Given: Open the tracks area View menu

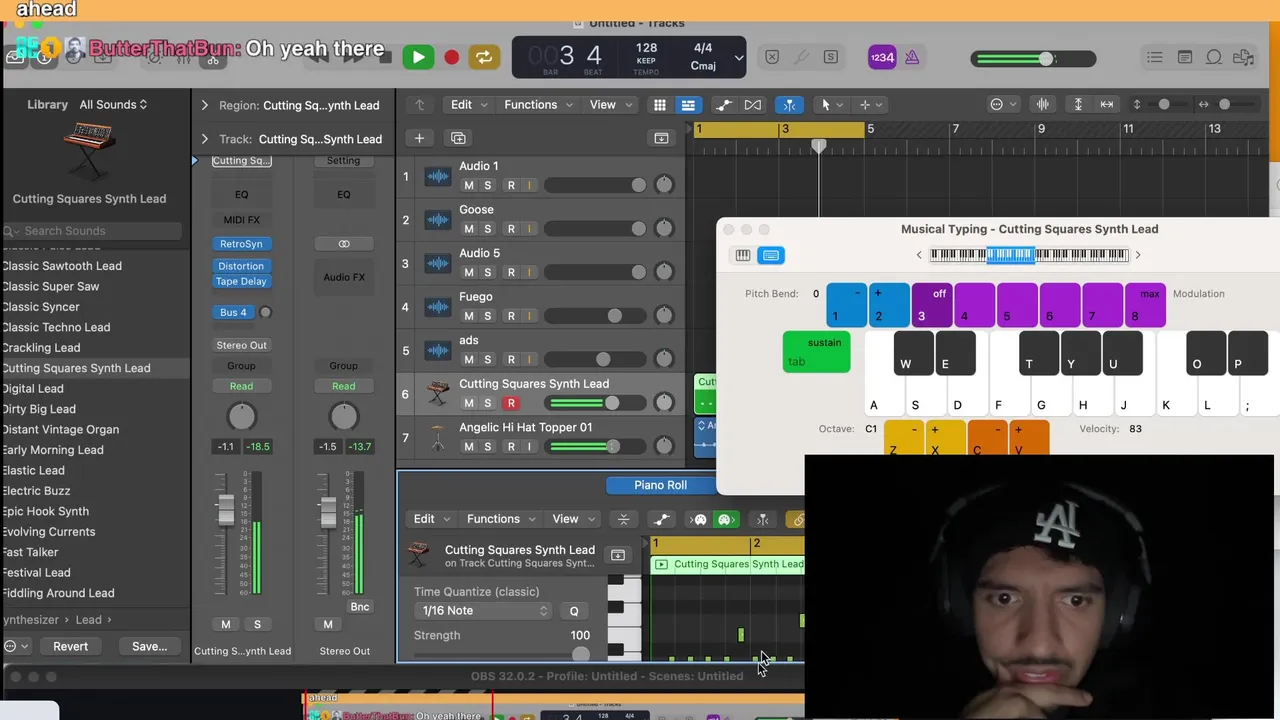Looking at the screenshot, I should point(609,104).
